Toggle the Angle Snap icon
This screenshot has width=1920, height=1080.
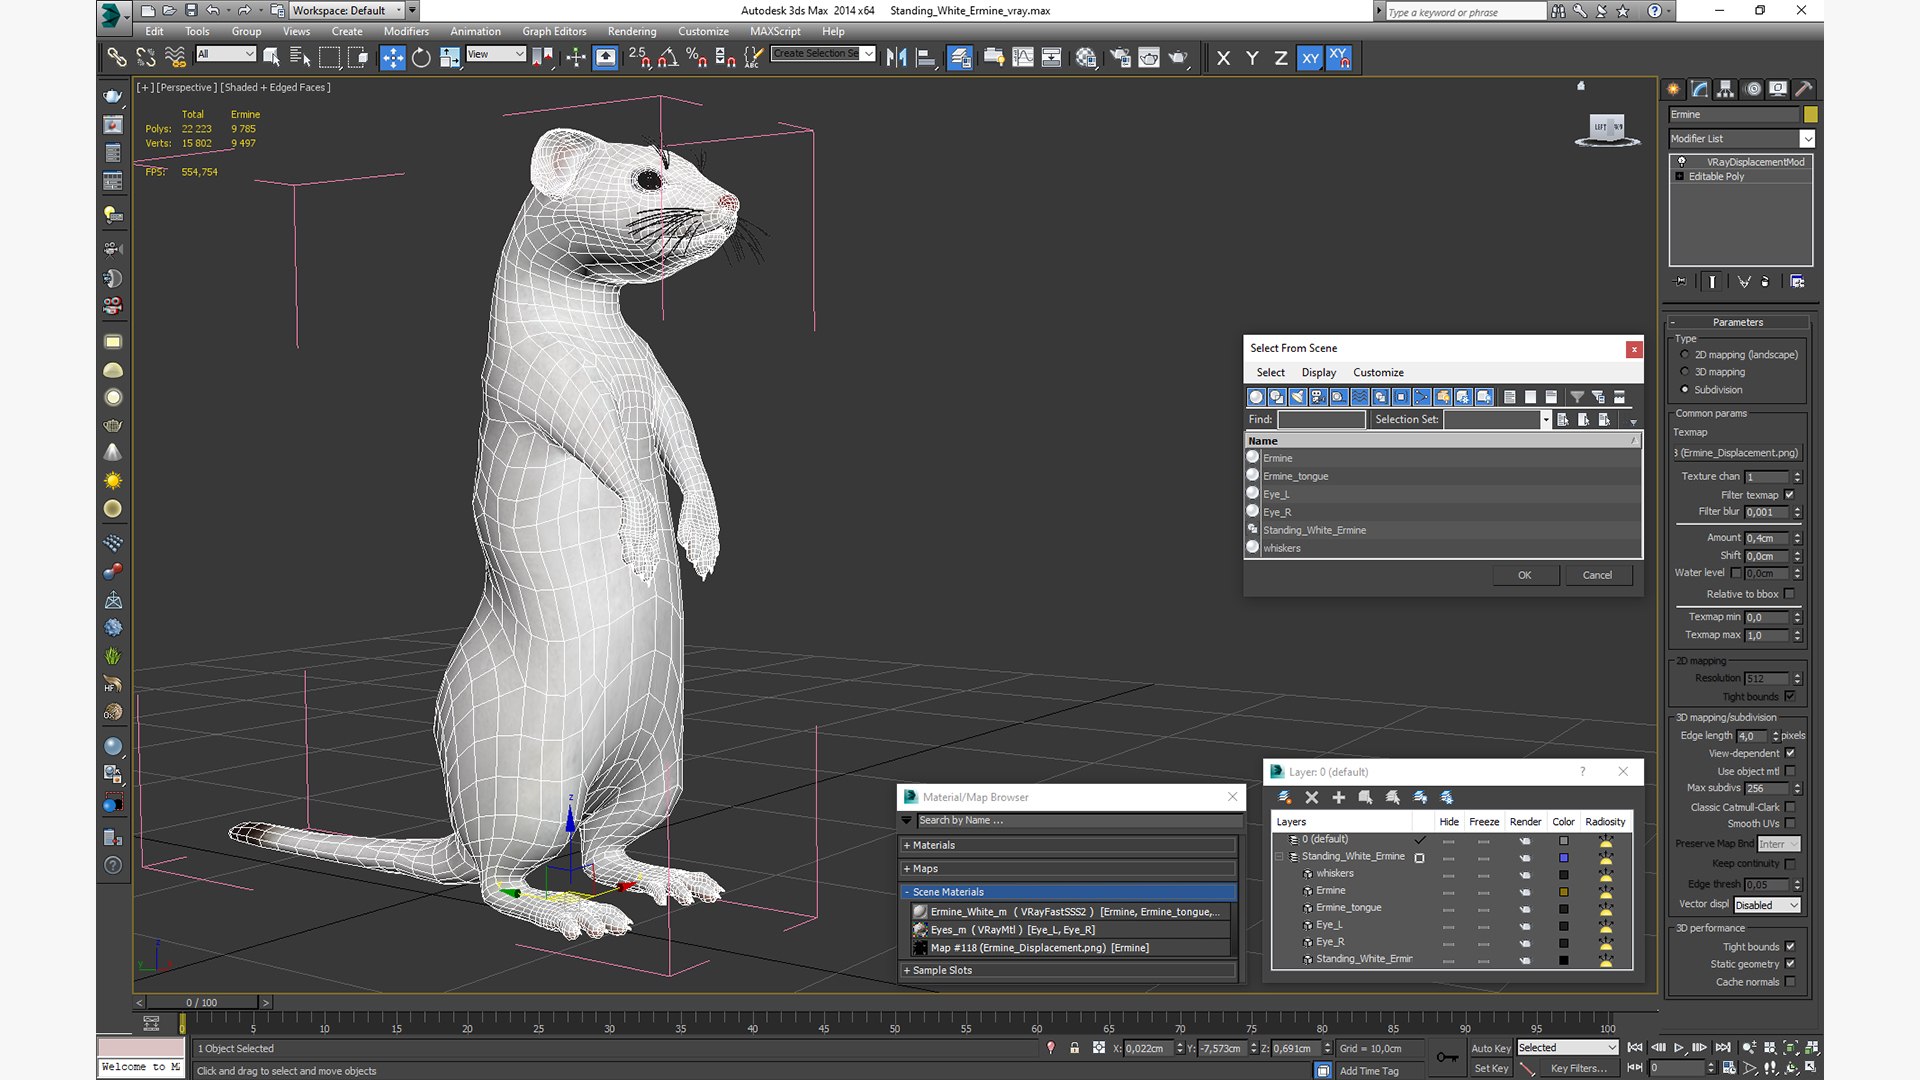click(x=667, y=58)
